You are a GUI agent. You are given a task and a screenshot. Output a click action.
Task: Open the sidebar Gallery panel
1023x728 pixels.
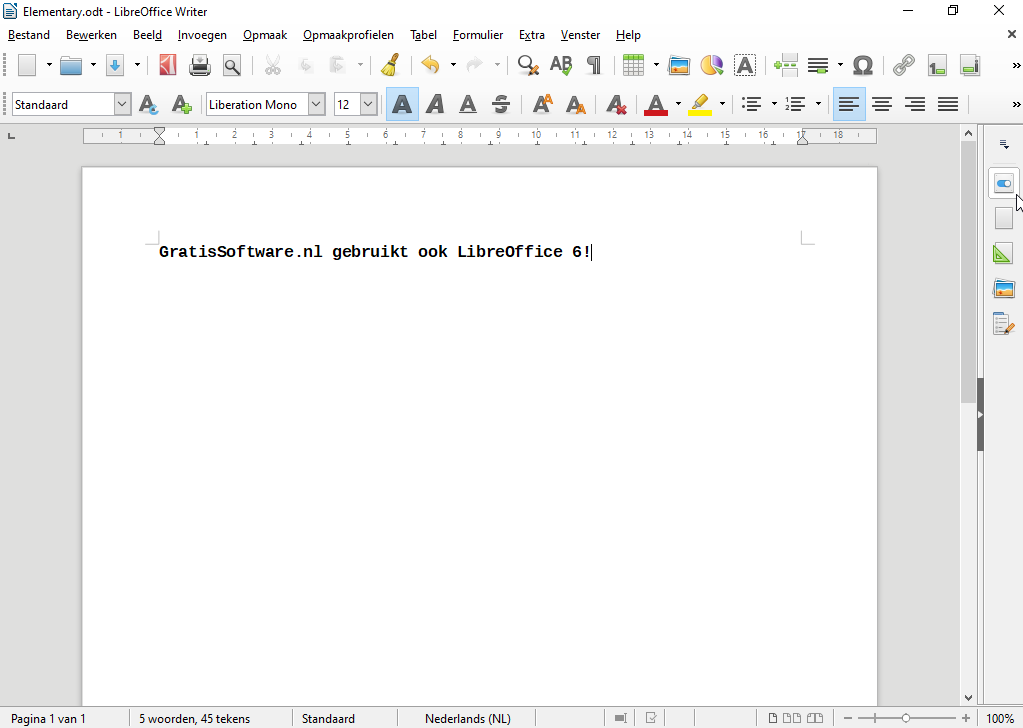(x=1004, y=289)
